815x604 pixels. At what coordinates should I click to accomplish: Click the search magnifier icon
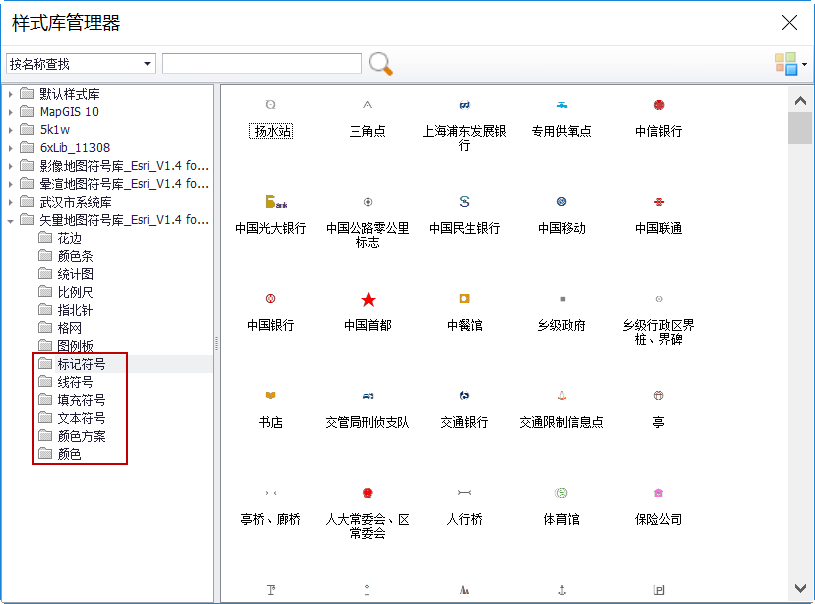coord(380,64)
